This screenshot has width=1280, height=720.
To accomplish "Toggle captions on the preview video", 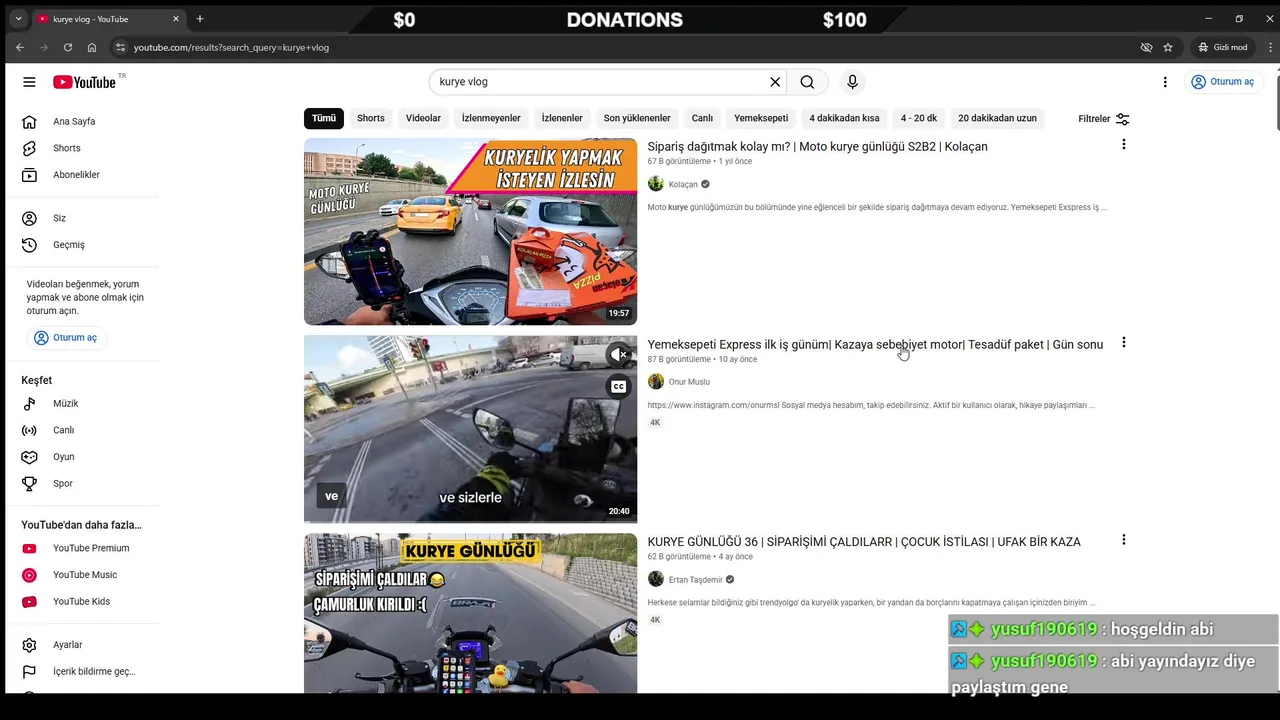I will click(619, 387).
